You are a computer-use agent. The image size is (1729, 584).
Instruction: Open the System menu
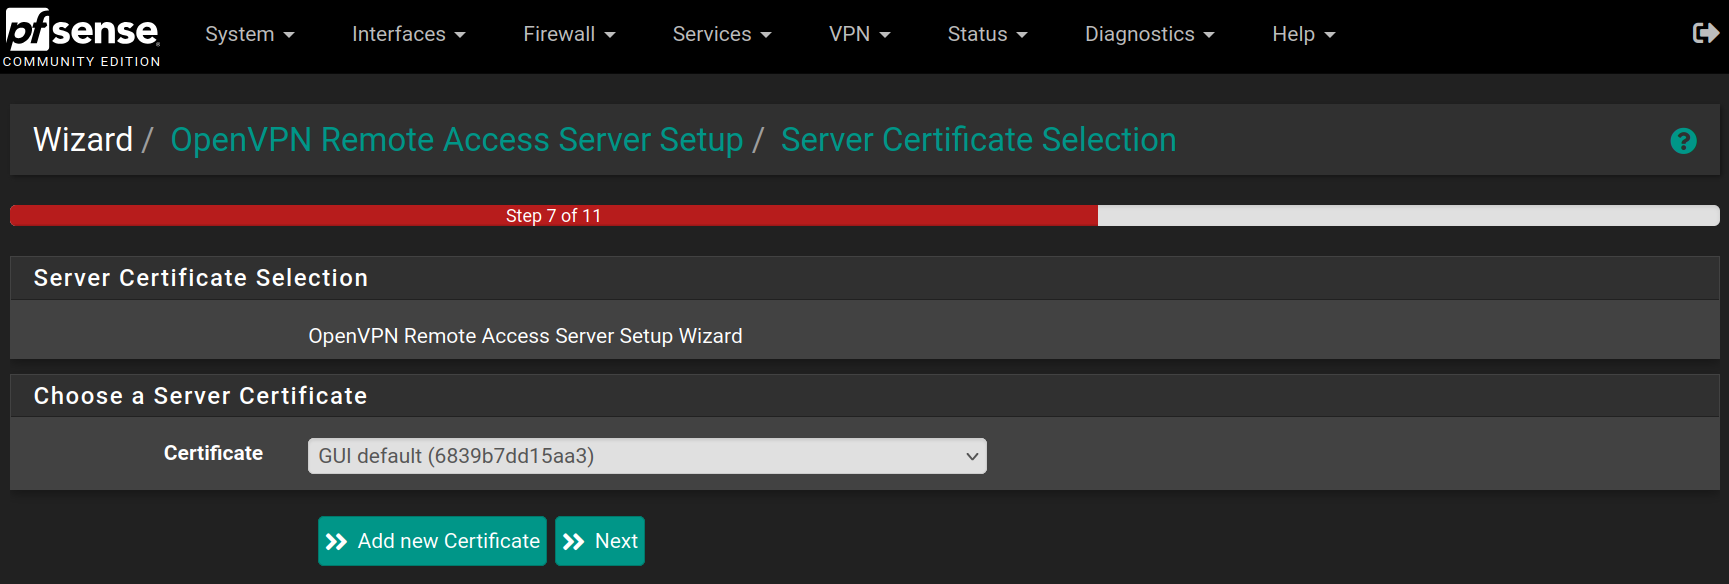click(250, 34)
